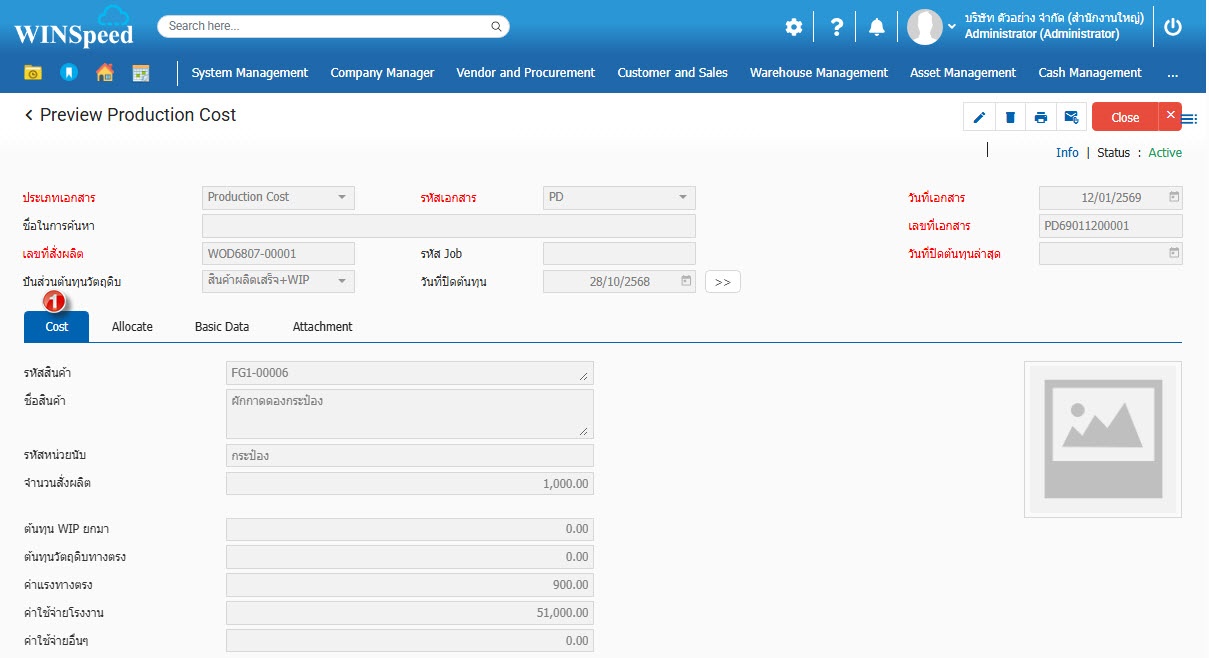Open the Basic Data tab
This screenshot has width=1209, height=658.
click(222, 327)
